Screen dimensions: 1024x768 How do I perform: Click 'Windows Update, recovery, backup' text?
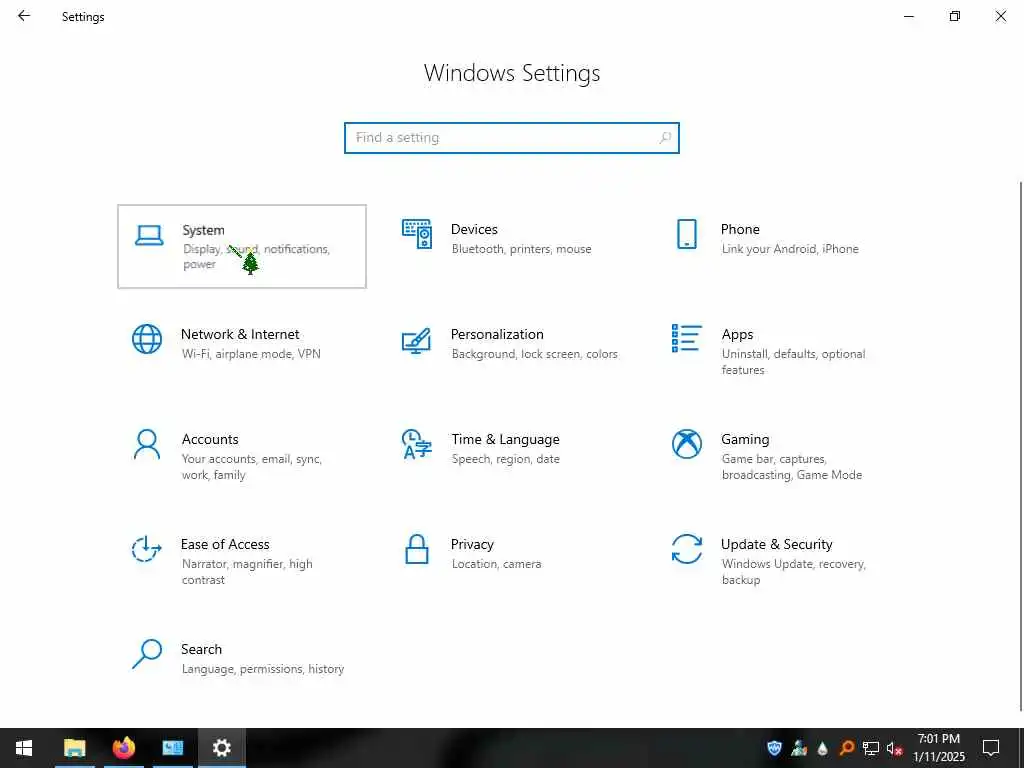point(793,571)
